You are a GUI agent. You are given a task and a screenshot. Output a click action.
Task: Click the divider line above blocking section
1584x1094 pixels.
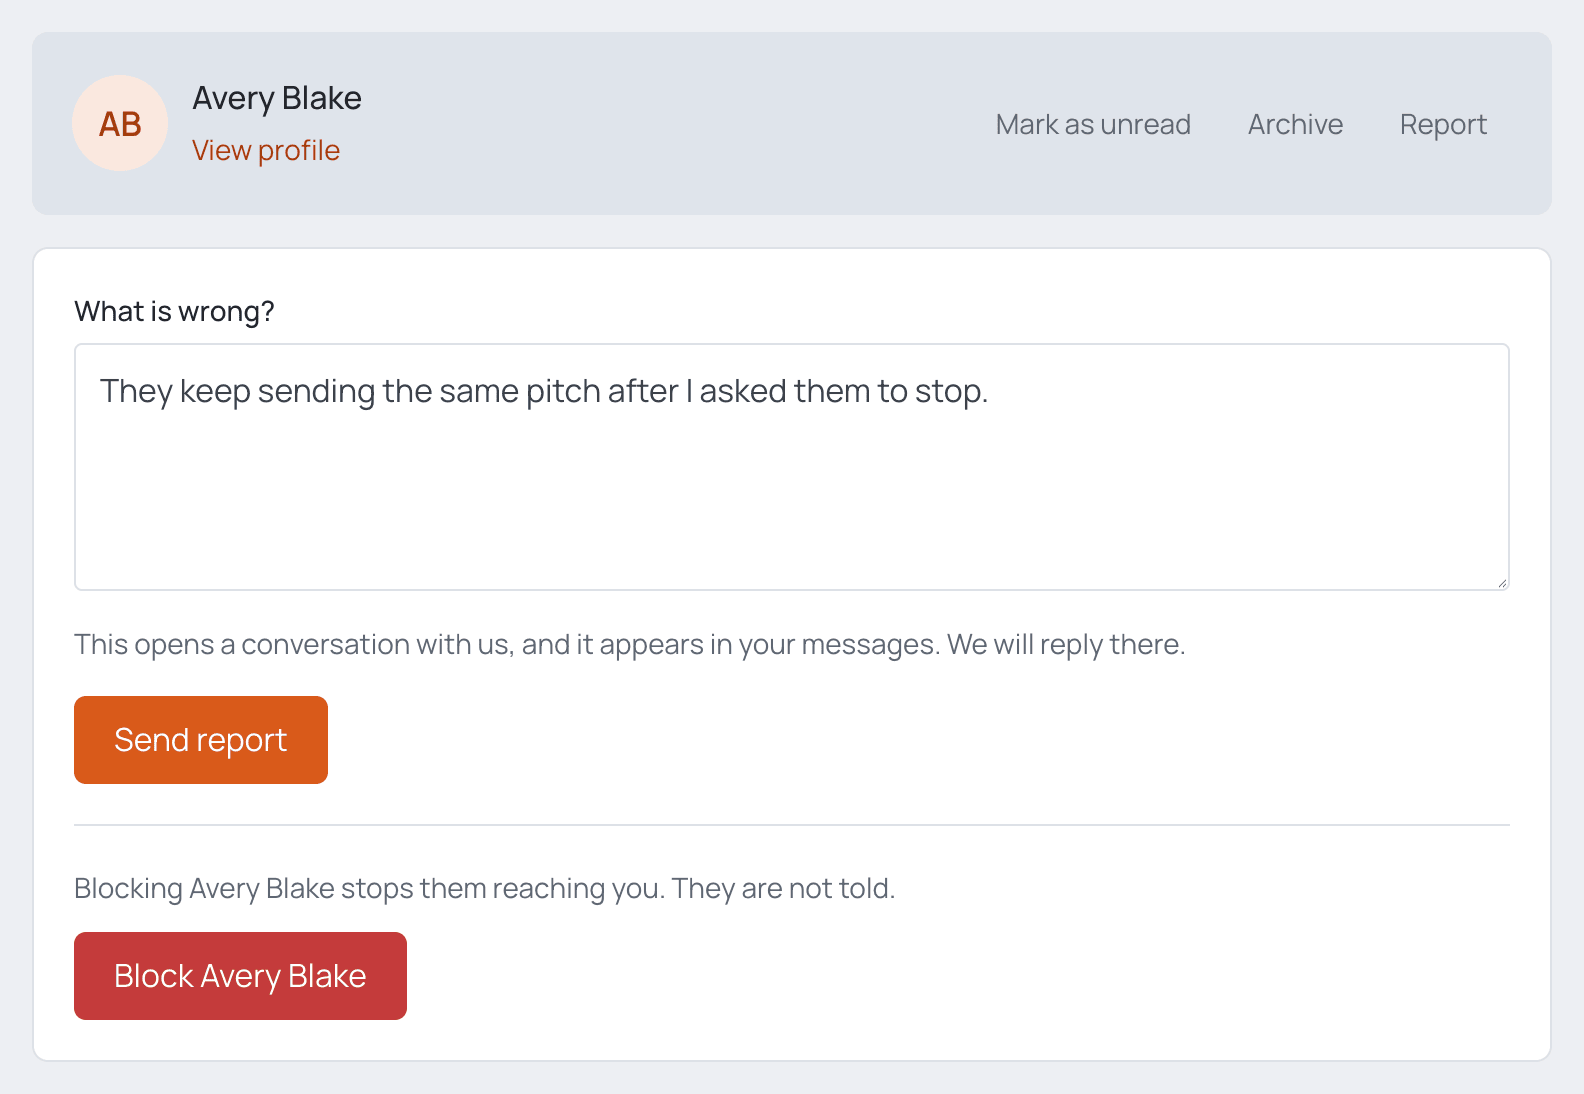pyautogui.click(x=792, y=825)
